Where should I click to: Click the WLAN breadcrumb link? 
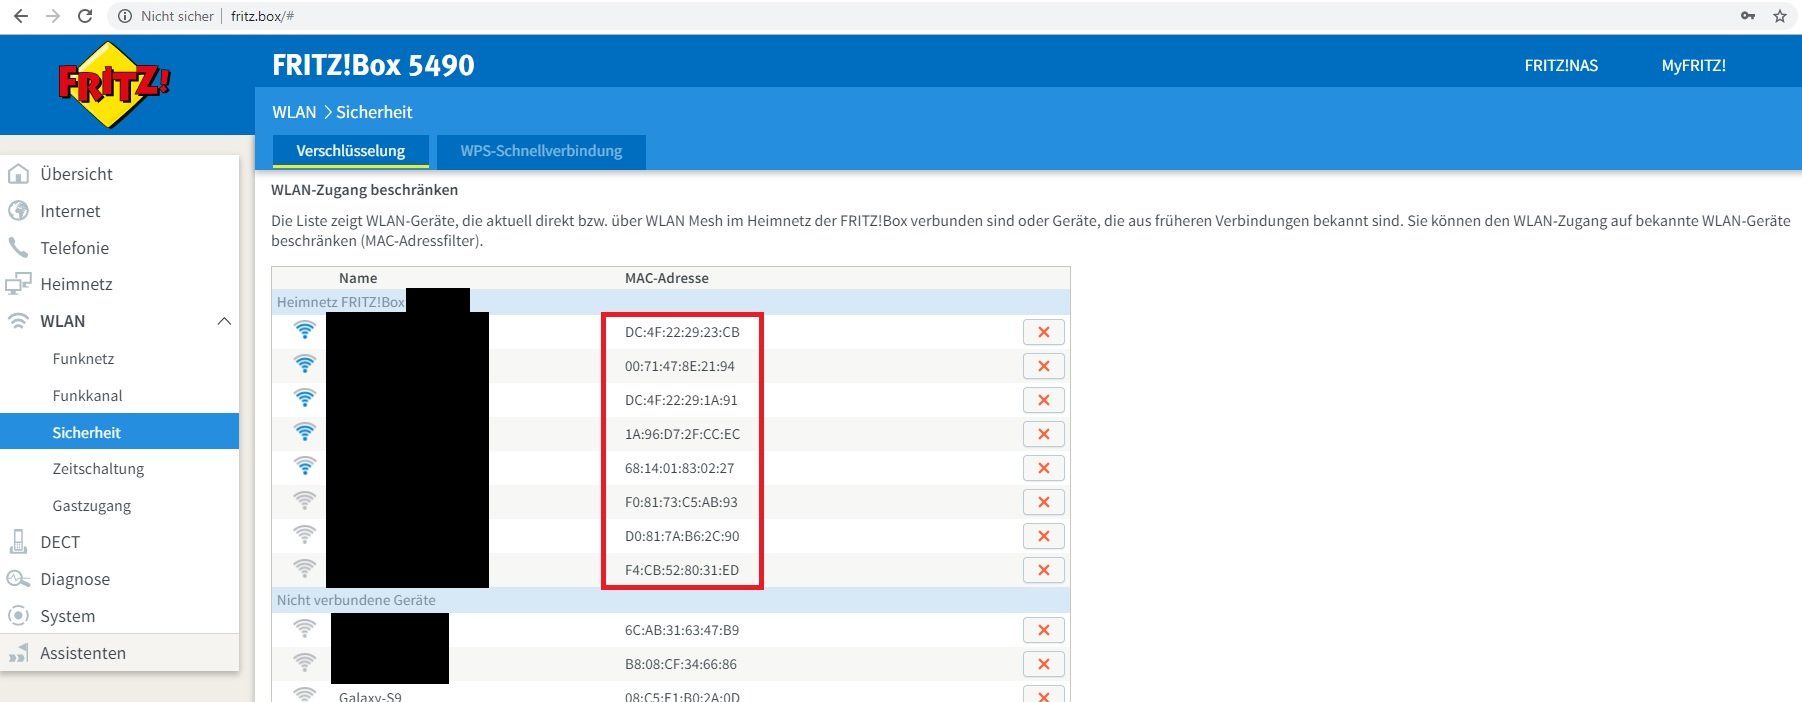click(294, 112)
